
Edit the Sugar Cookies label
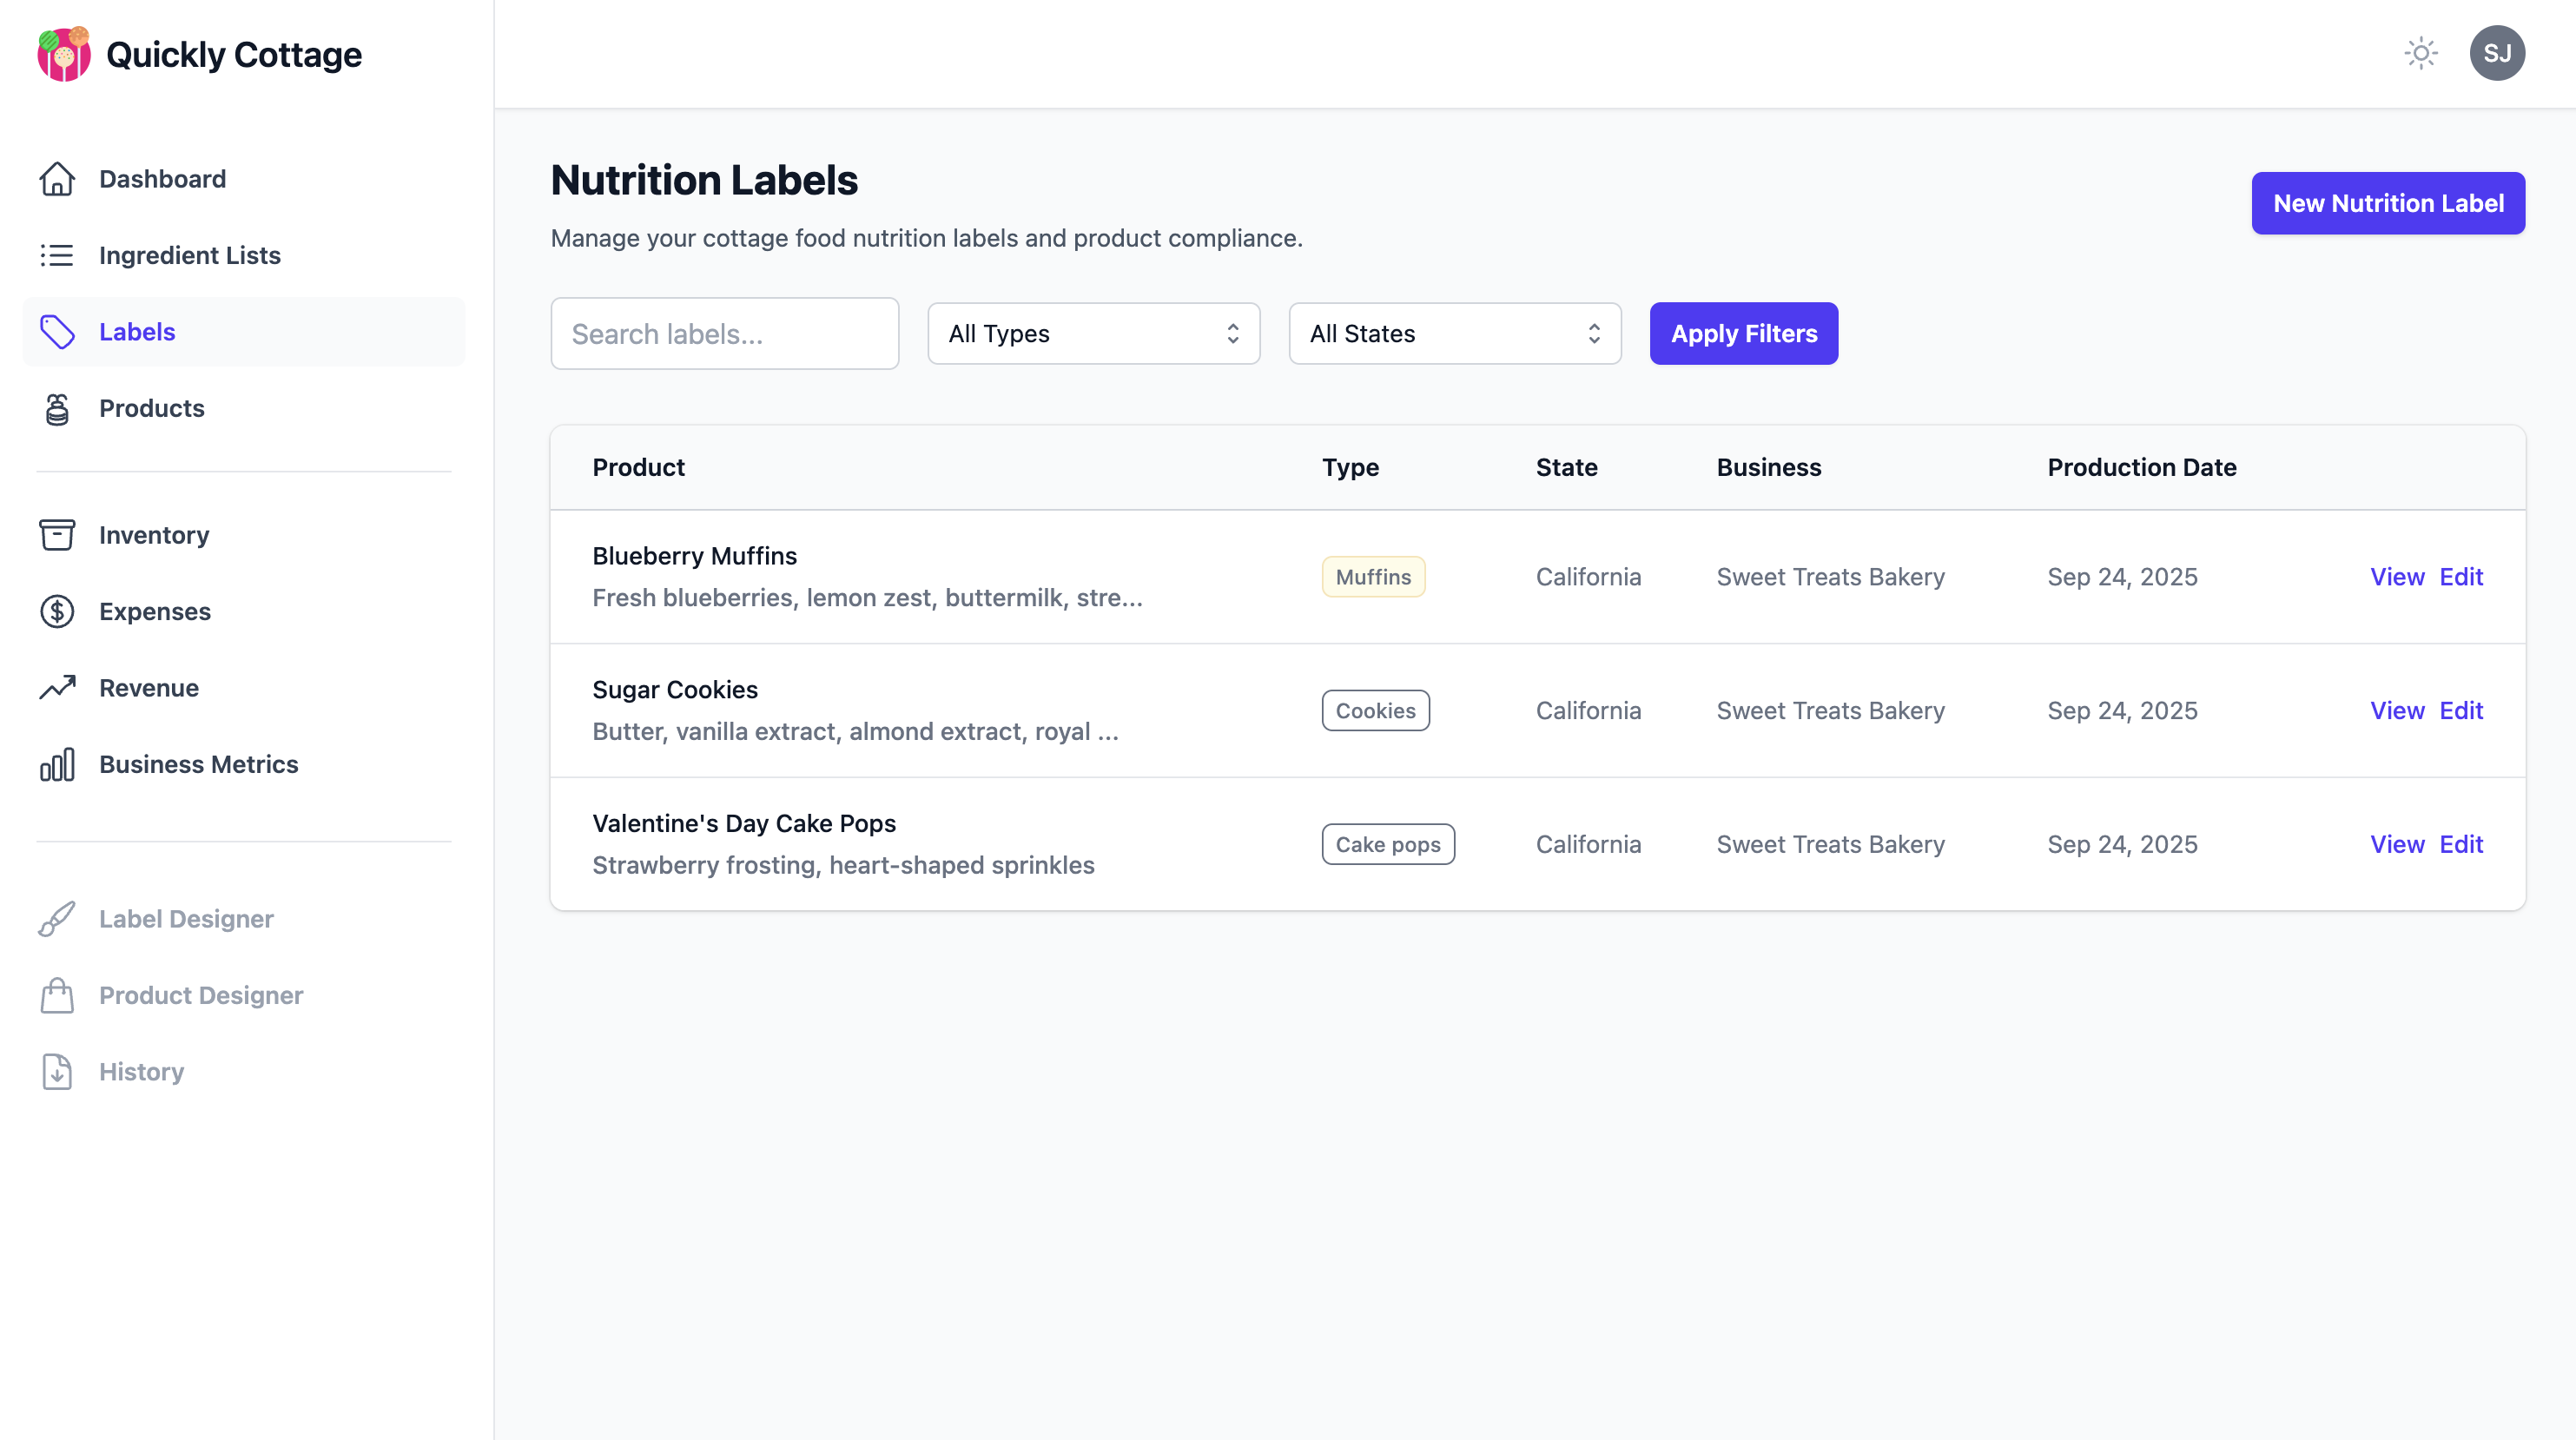(2462, 710)
